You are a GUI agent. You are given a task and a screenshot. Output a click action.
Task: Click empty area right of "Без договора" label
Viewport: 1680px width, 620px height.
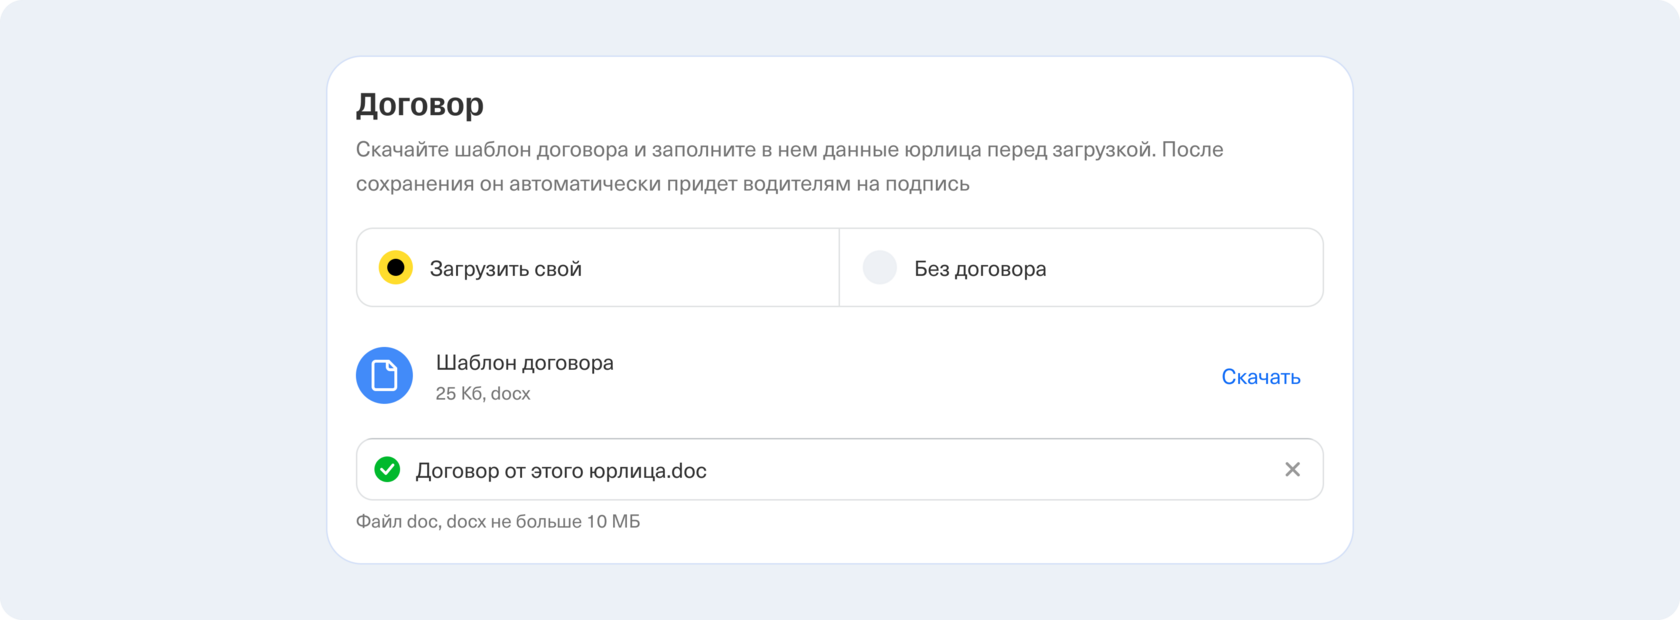[x=1180, y=268]
